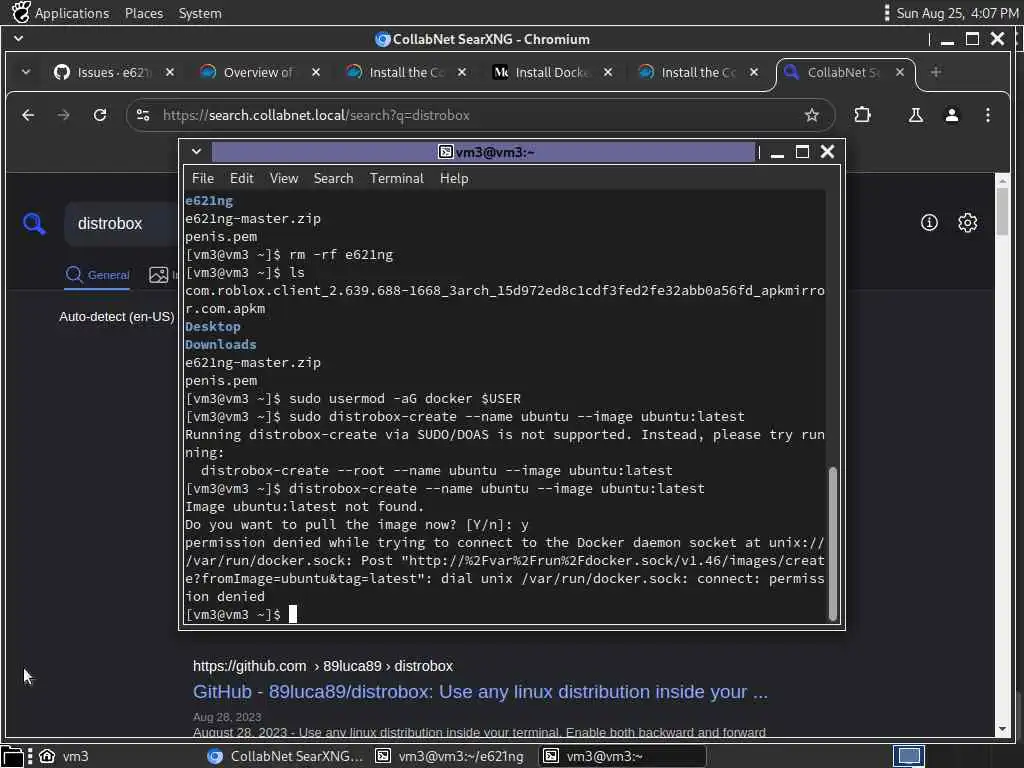
Task: Click the SearXNG magnifier search icon
Action: point(34,223)
